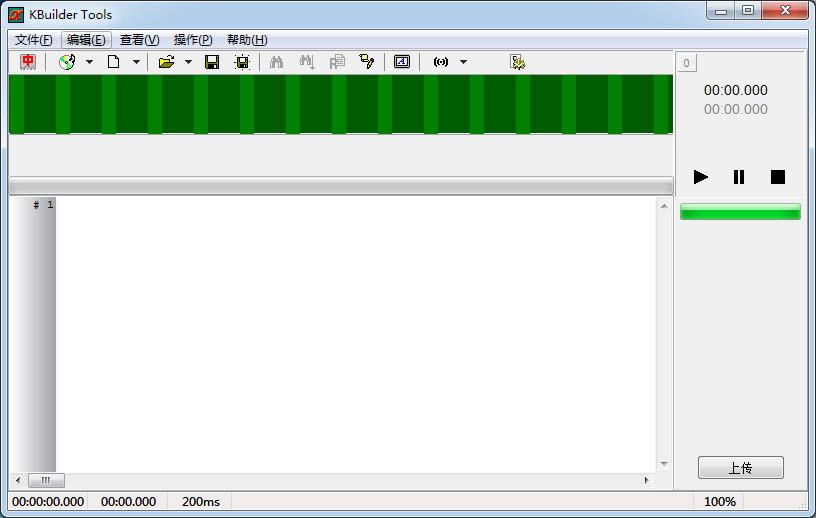Click the red Chinese character toolbar icon
Viewport: 816px width, 518px height.
[28, 62]
